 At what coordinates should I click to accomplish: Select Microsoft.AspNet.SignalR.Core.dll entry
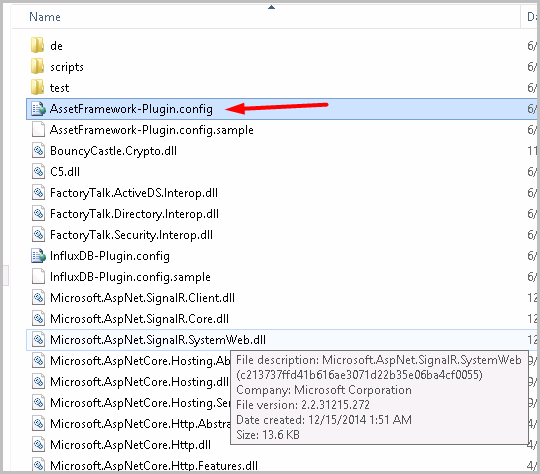click(x=139, y=319)
